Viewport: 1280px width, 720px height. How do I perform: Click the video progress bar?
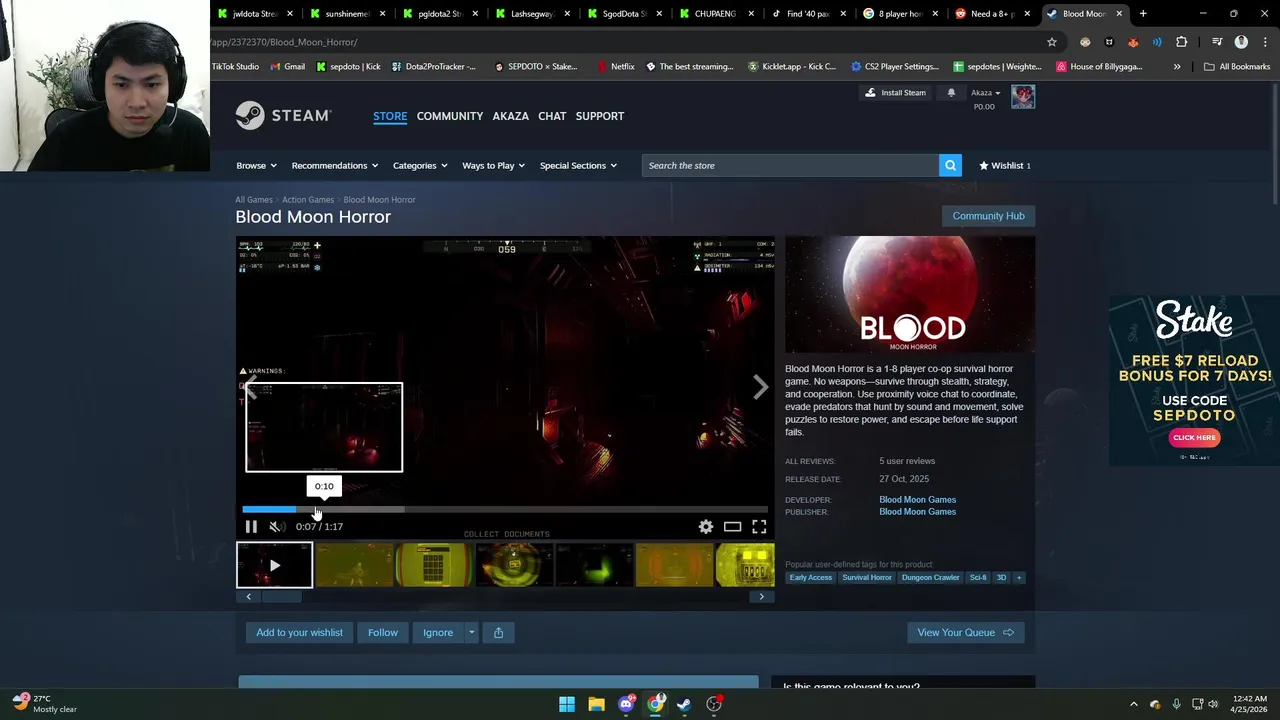pyautogui.click(x=505, y=509)
